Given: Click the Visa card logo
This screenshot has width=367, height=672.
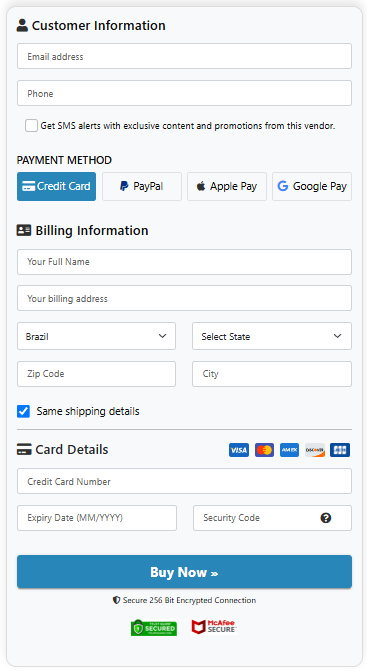Looking at the screenshot, I should pos(239,450).
